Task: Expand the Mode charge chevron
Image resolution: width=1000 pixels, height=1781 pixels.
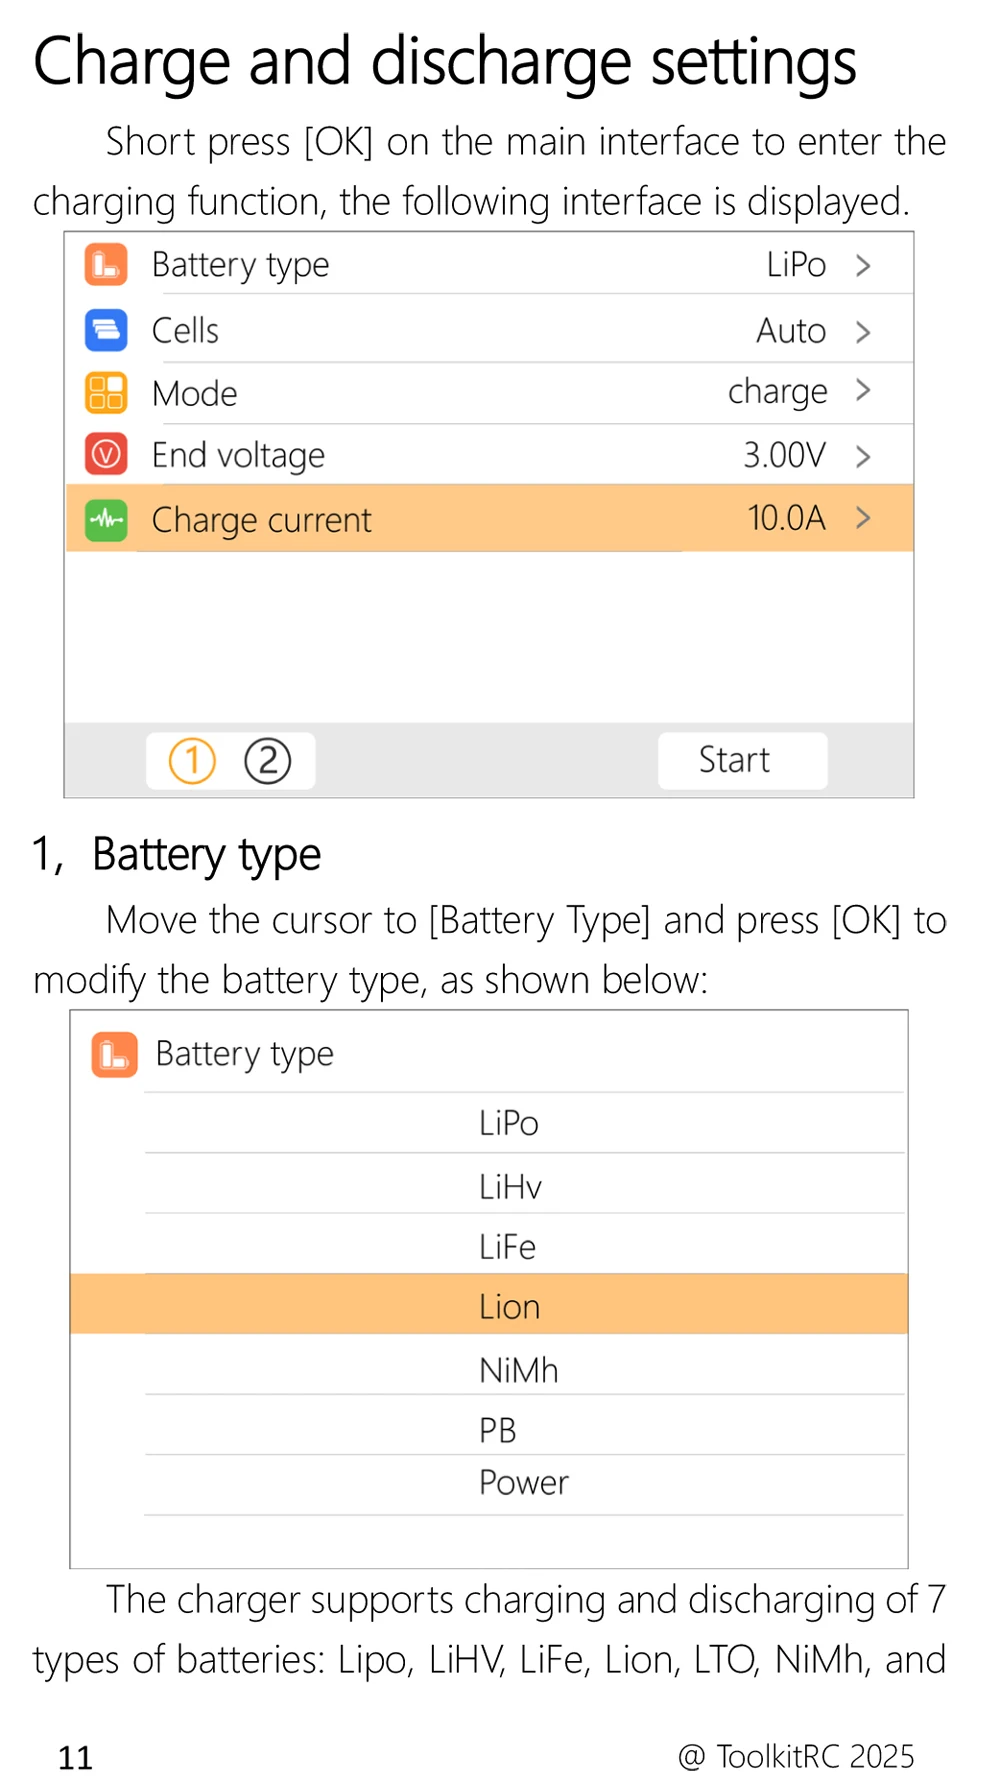Action: pos(863,390)
